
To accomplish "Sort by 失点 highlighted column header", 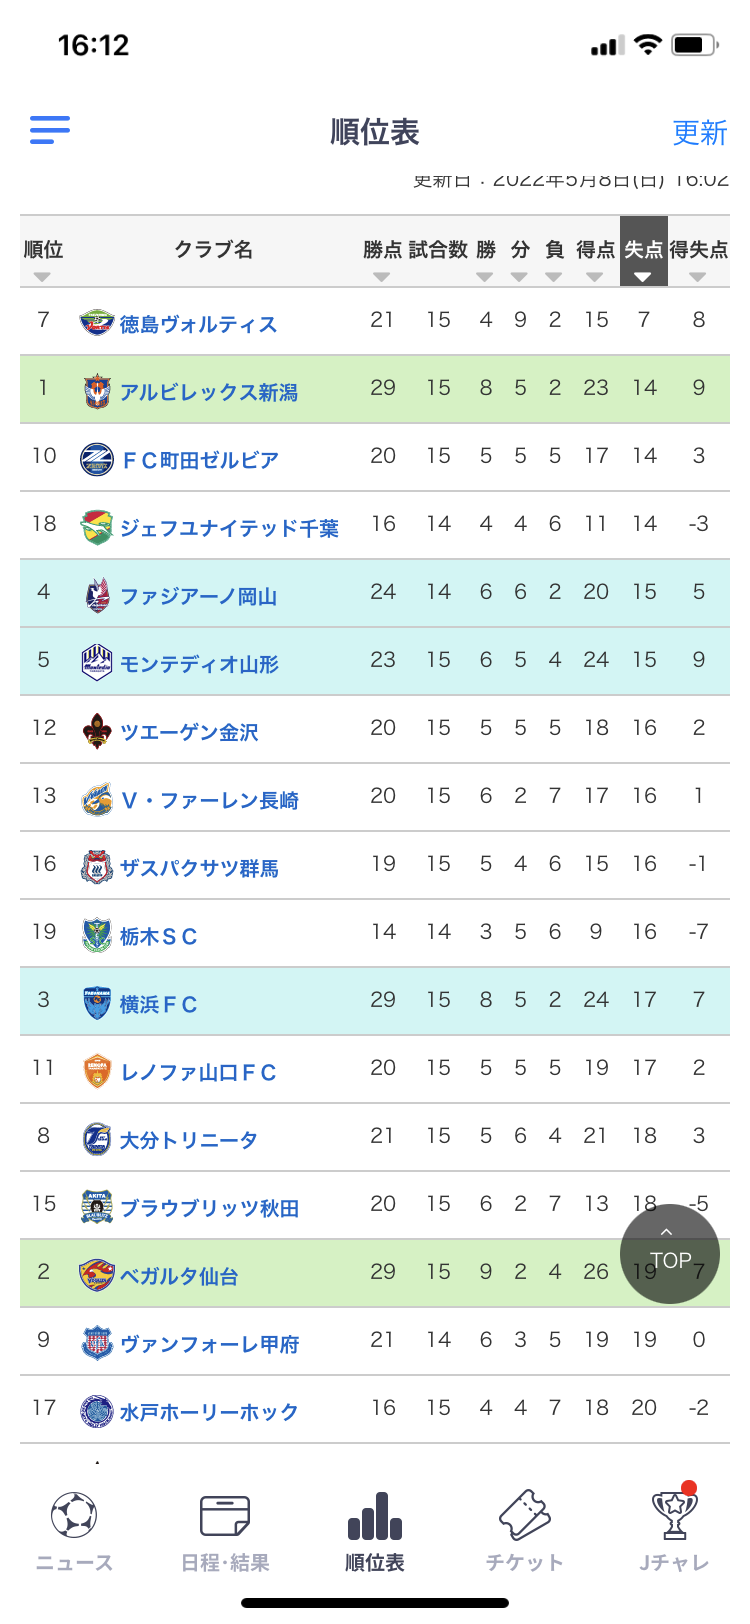I will (643, 252).
